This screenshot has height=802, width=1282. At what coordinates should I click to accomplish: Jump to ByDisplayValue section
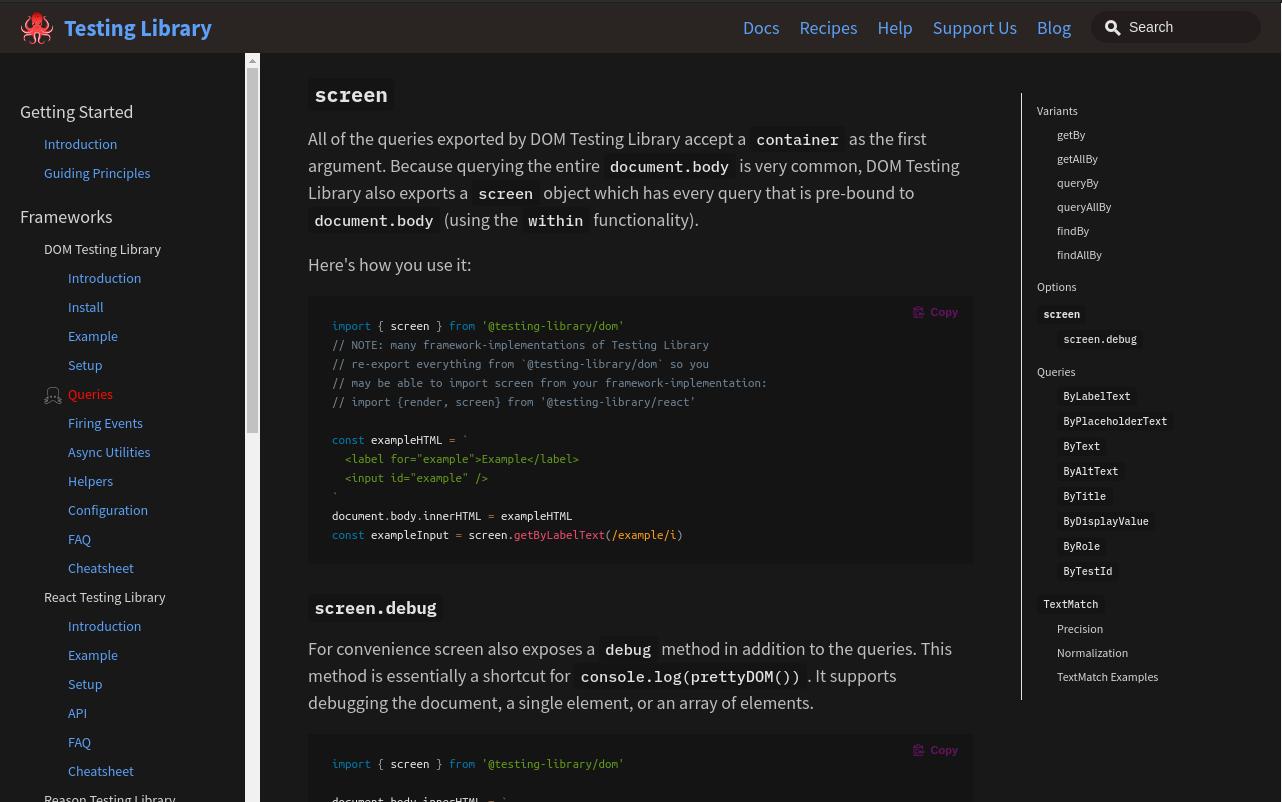click(x=1106, y=521)
